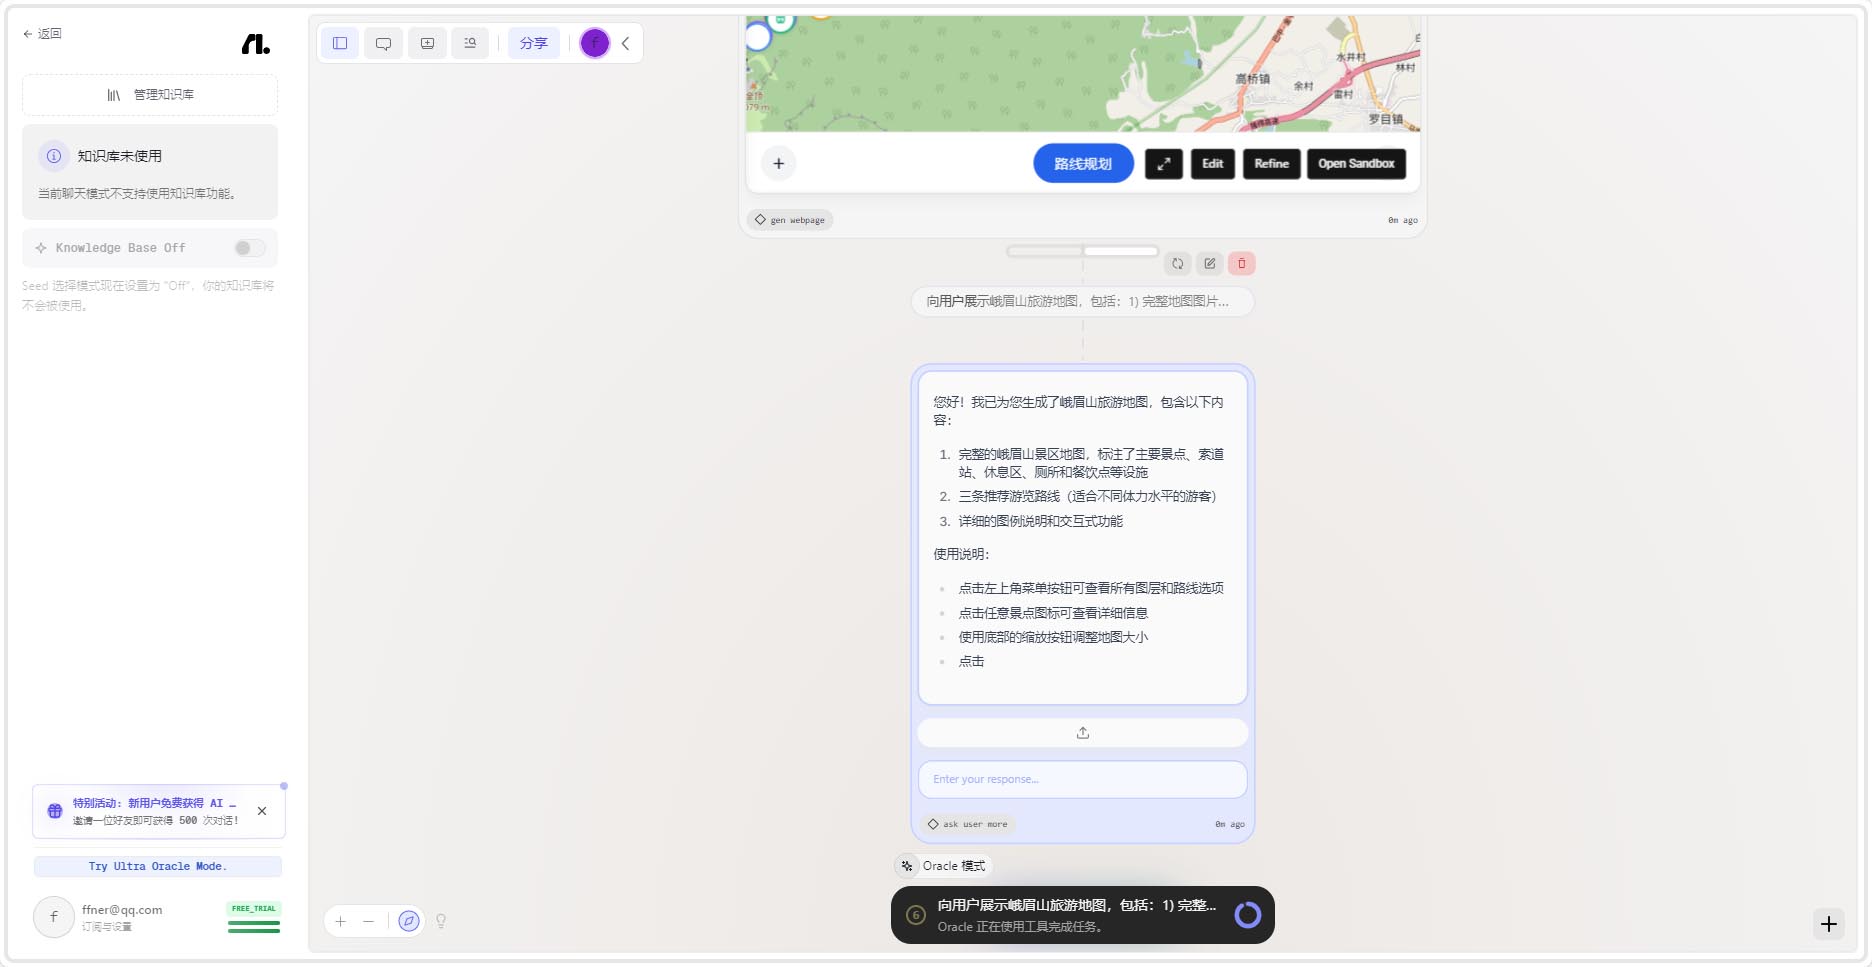Image resolution: width=1872 pixels, height=967 pixels.
Task: Delete node with the red trash icon
Action: (x=1242, y=264)
